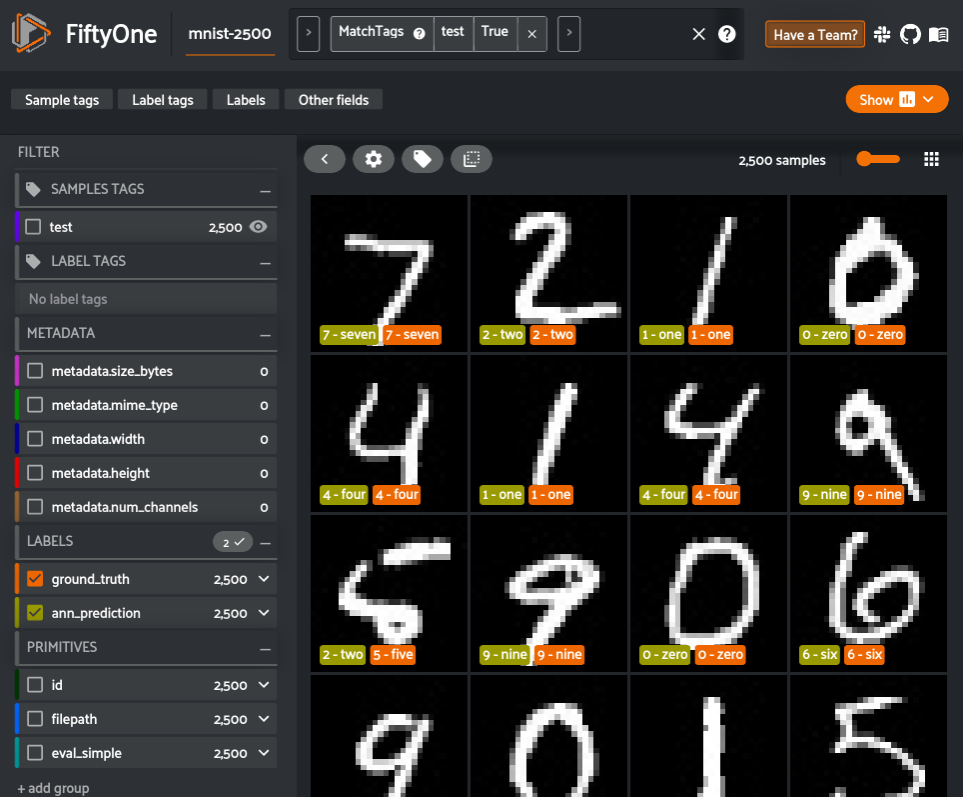This screenshot has height=797, width=965.
Task: Open the GitHub repository icon
Action: 910,33
